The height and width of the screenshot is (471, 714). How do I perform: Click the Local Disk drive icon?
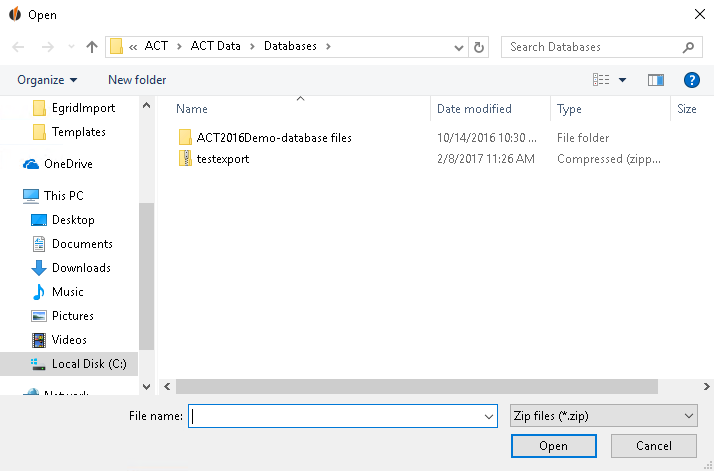38,363
